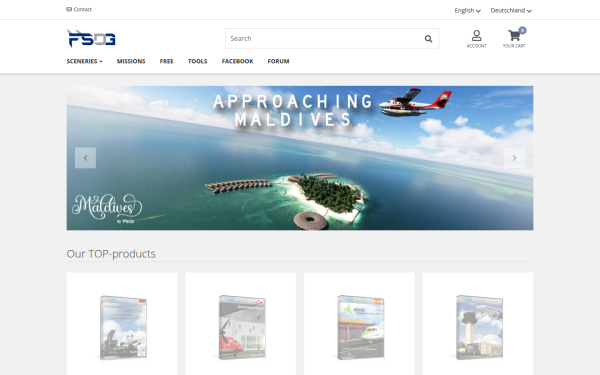Open product box with control tower

pyautogui.click(x=479, y=328)
